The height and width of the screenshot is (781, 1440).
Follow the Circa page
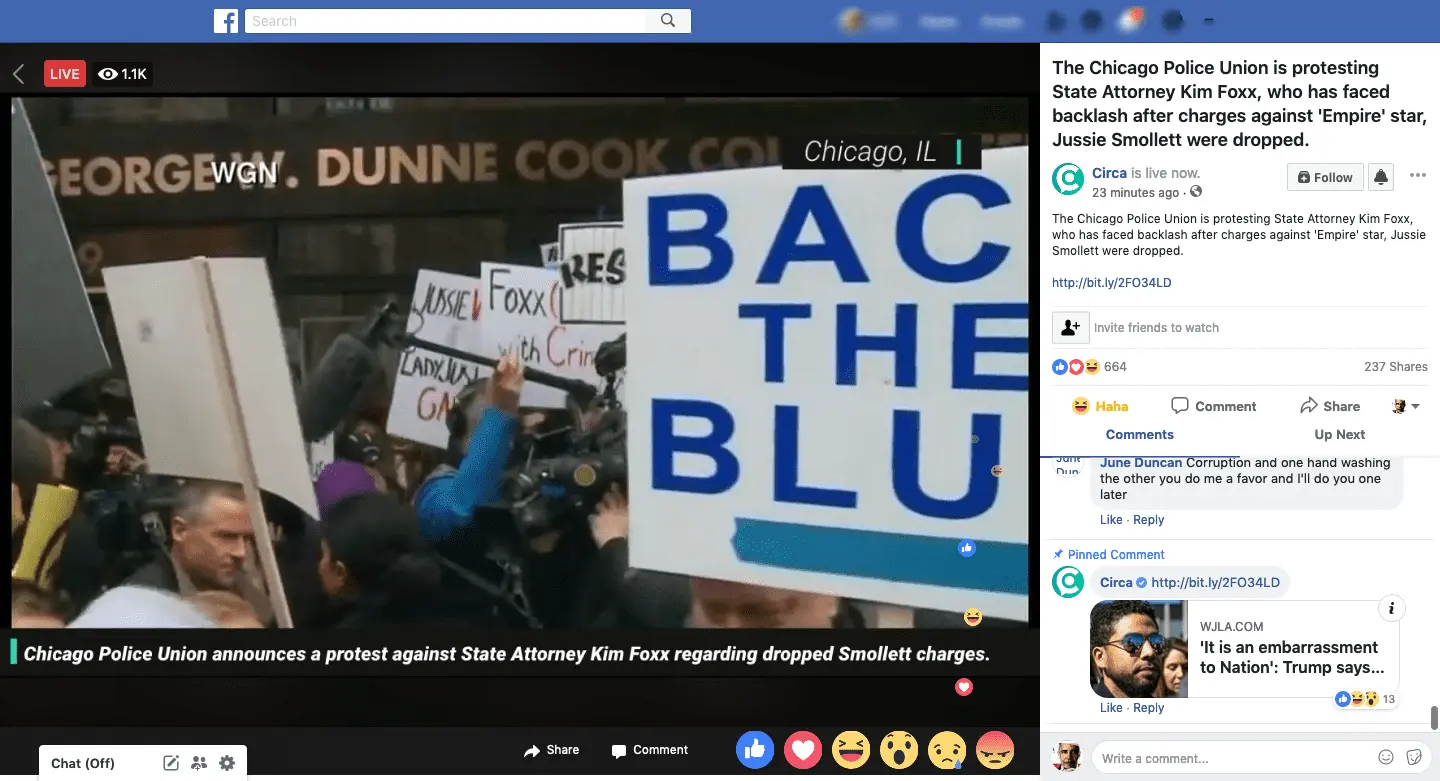point(1324,177)
